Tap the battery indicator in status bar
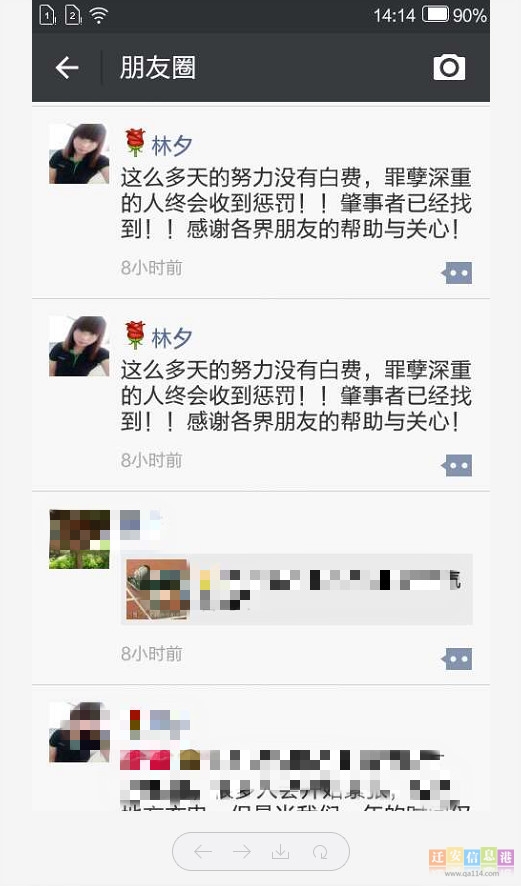Screen dimensions: 521x886 [436, 14]
